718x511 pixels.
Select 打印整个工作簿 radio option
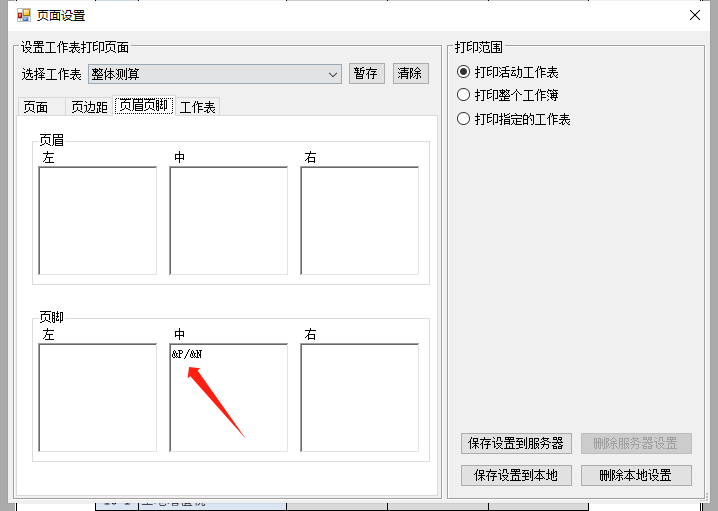click(463, 95)
